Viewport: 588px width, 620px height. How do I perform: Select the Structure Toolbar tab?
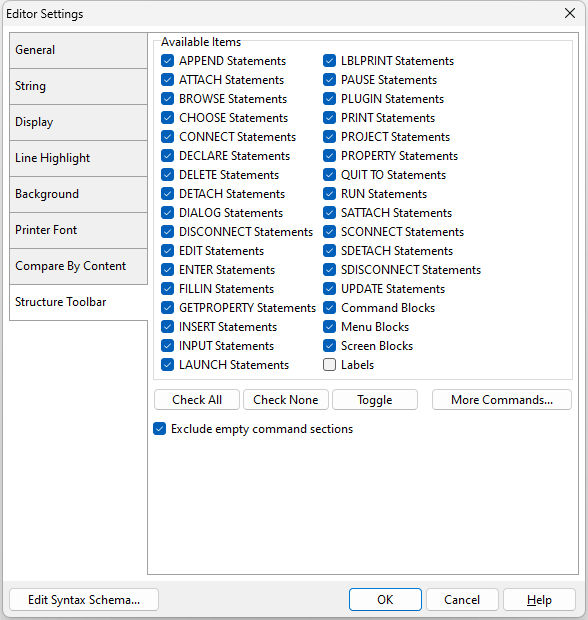tap(78, 302)
